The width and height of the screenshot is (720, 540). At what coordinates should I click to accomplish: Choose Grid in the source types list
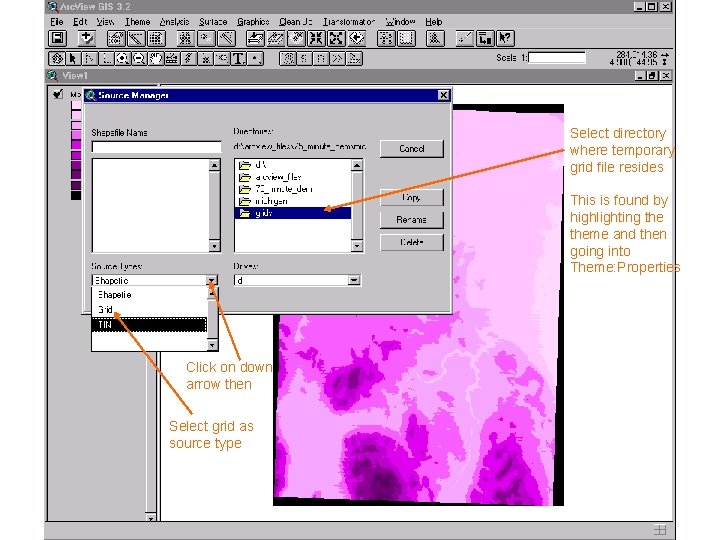pyautogui.click(x=149, y=309)
